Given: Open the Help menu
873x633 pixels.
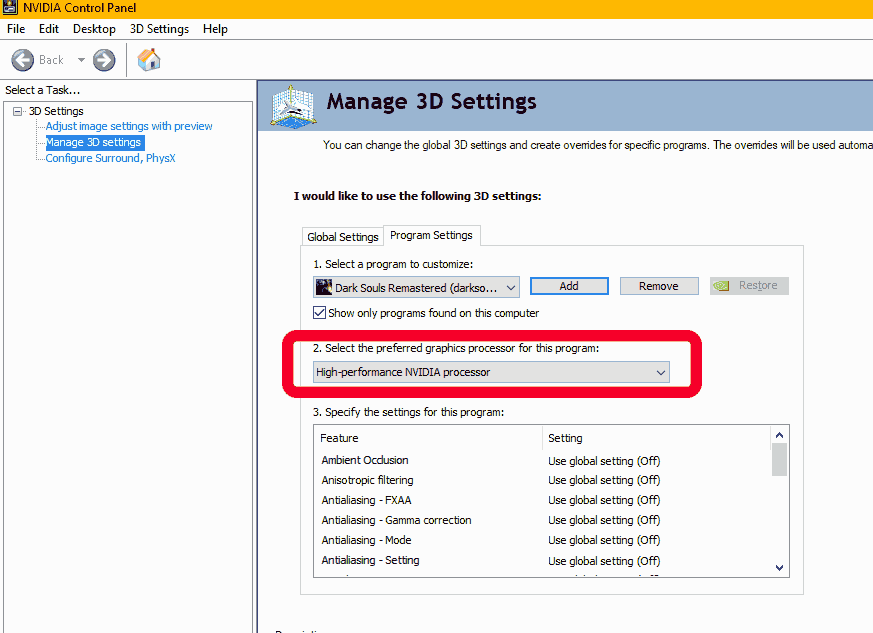Looking at the screenshot, I should tap(215, 29).
